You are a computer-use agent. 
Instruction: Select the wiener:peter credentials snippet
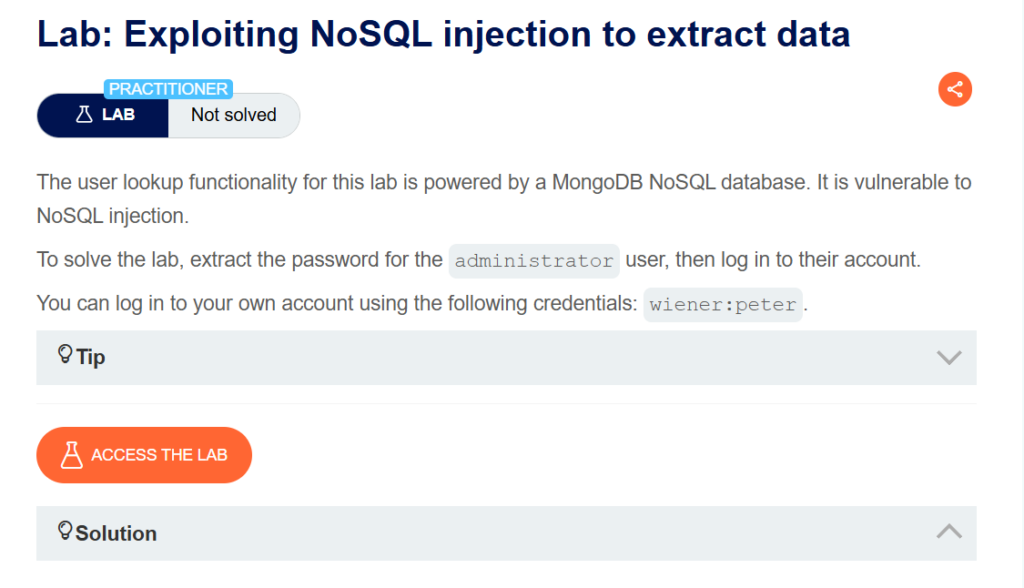click(x=723, y=304)
